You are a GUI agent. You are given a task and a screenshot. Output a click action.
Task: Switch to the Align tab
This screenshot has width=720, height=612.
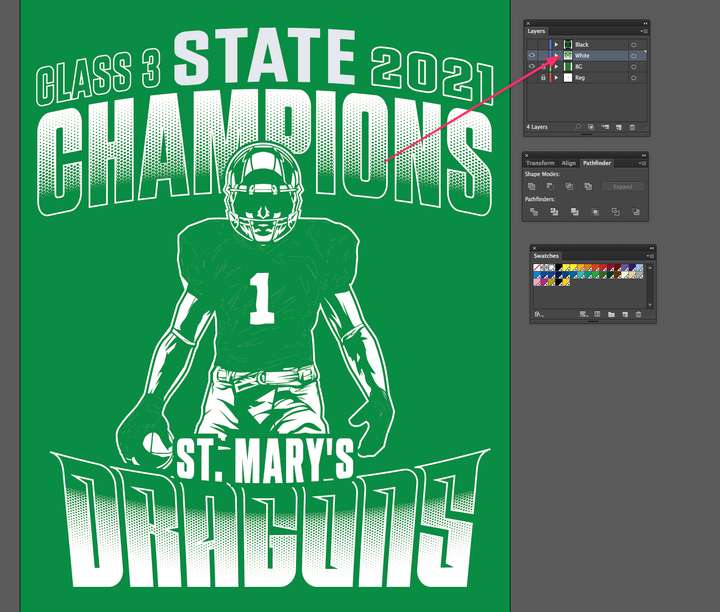568,163
